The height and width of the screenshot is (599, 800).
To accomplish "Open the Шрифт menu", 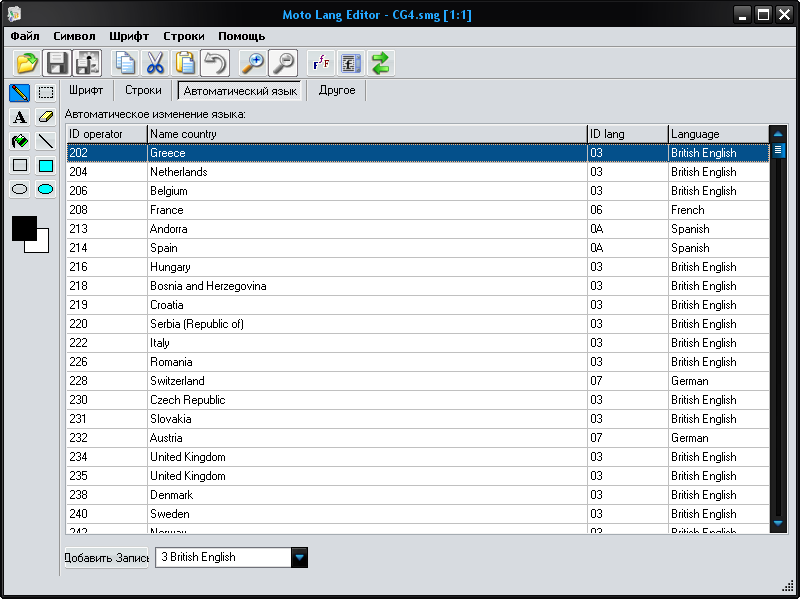I will point(129,36).
